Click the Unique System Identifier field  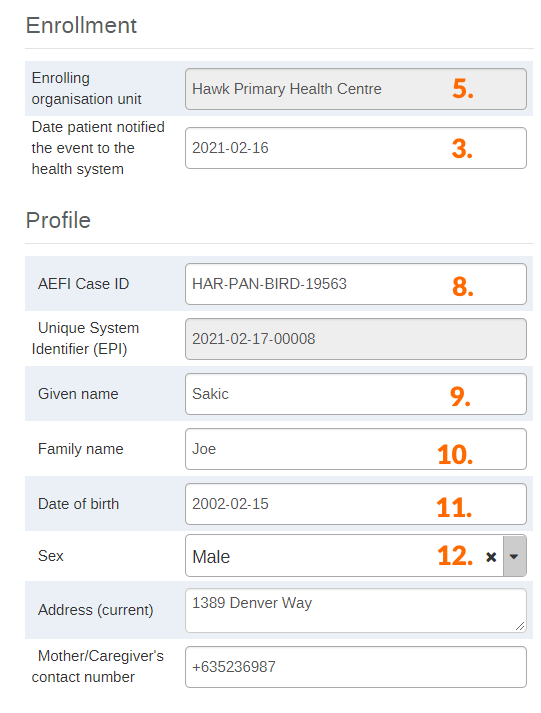356,339
